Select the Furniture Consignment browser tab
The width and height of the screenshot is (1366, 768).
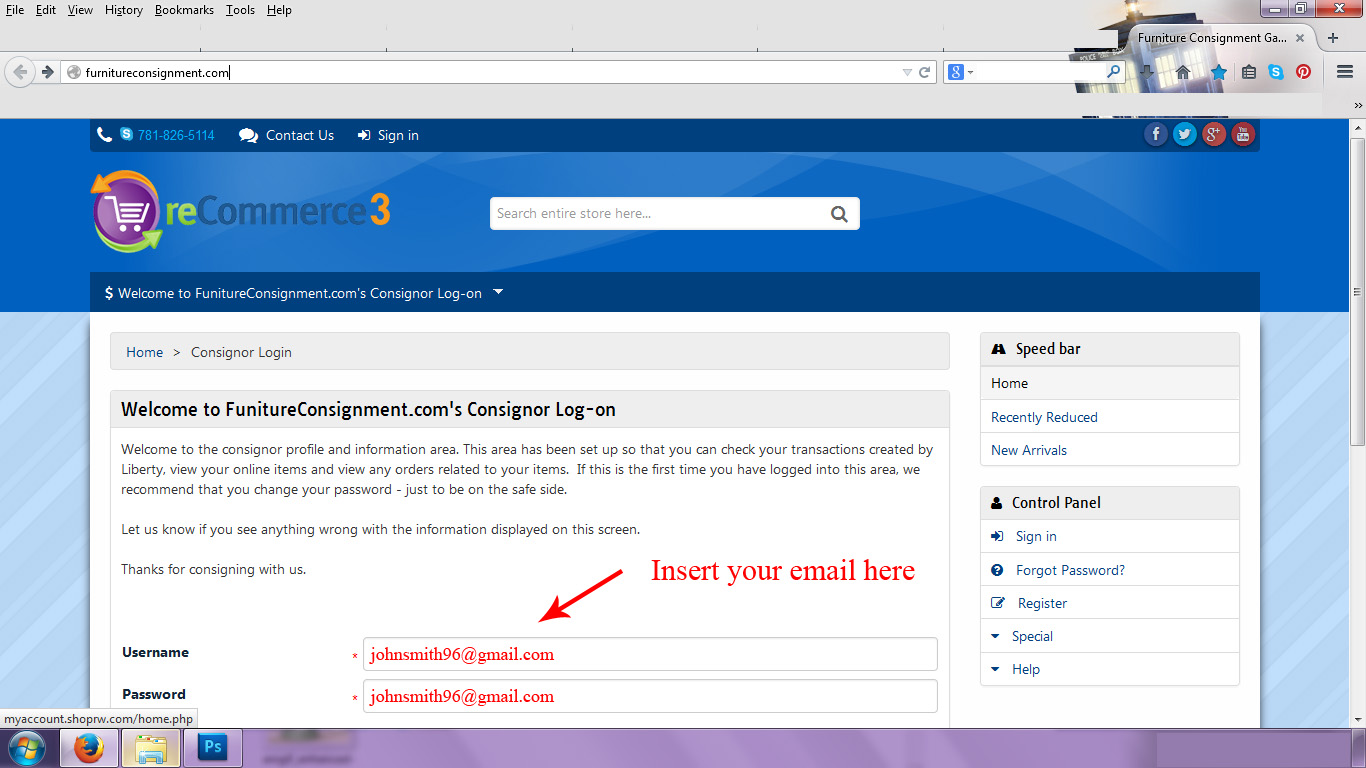1210,37
